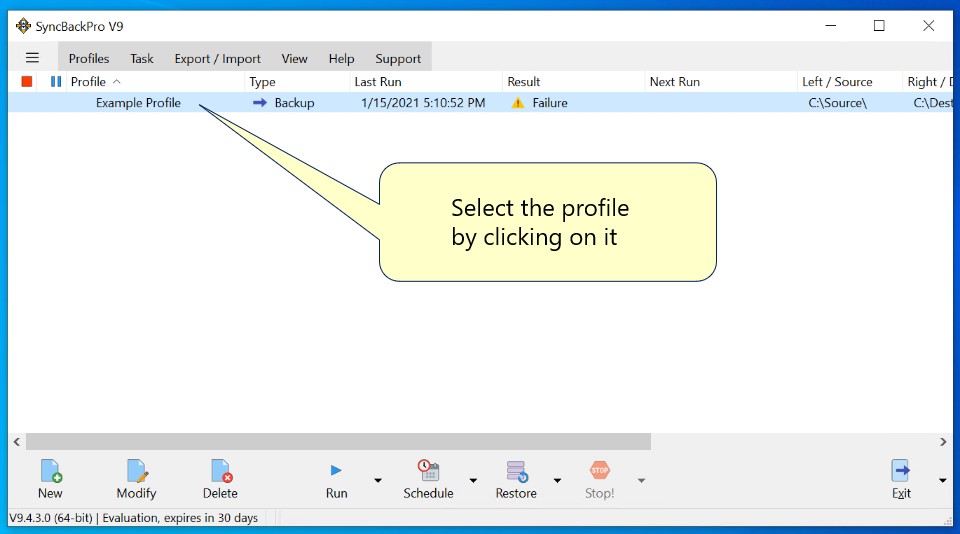This screenshot has height=534, width=960.
Task: Click the red stop column header icon
Action: tap(26, 81)
